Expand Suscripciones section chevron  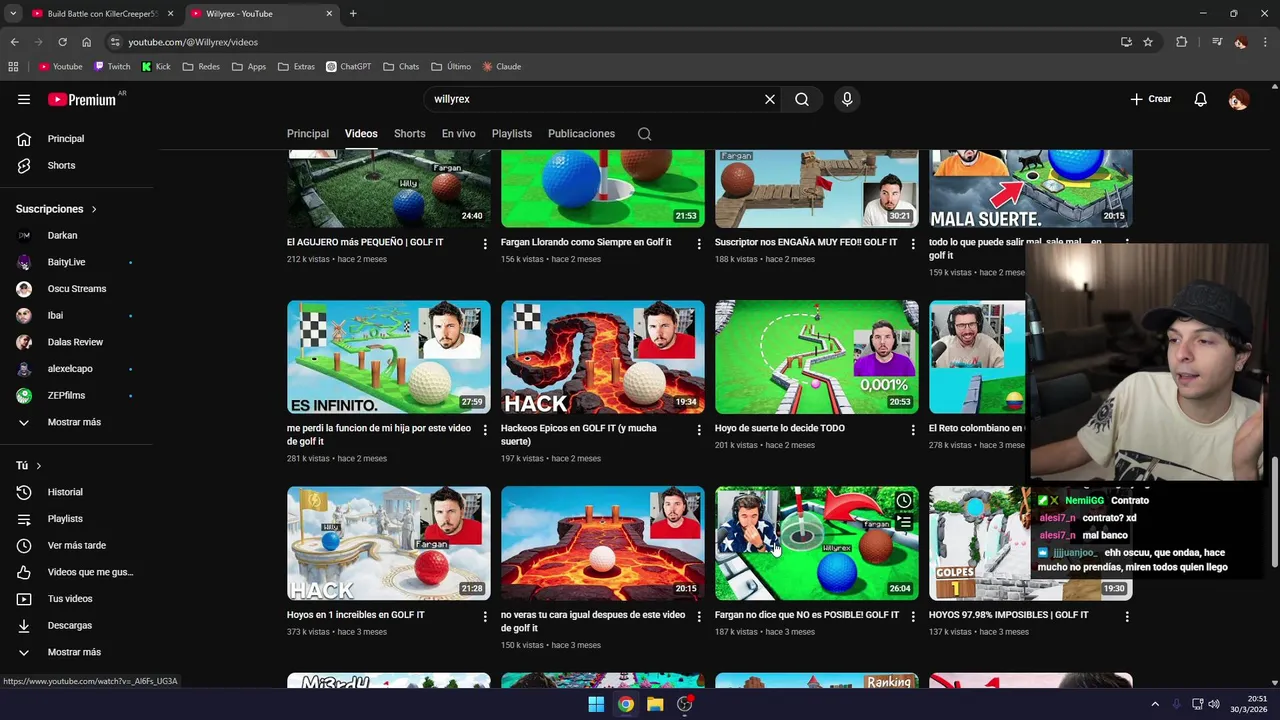94,209
